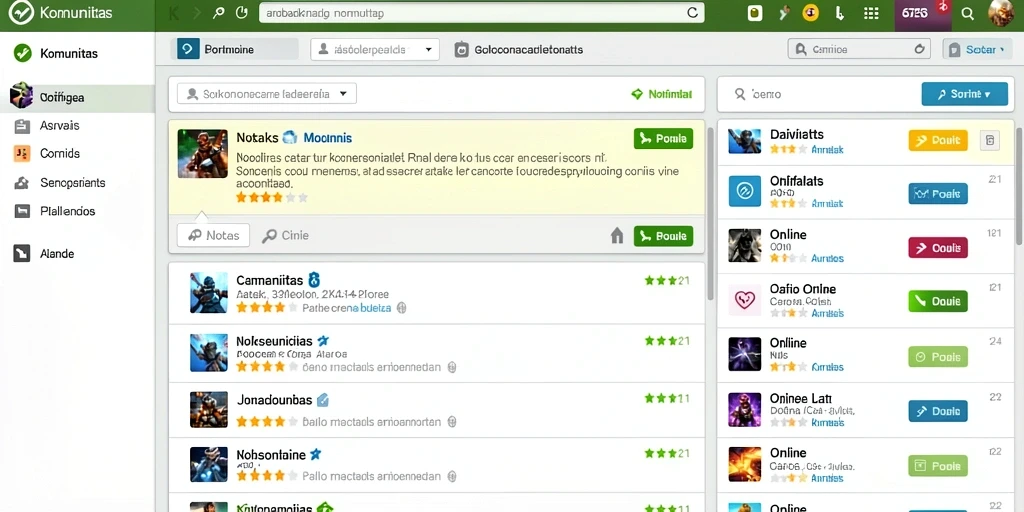1024x512 pixels.
Task: Click the yellow round icon in top bar
Action: coord(810,13)
